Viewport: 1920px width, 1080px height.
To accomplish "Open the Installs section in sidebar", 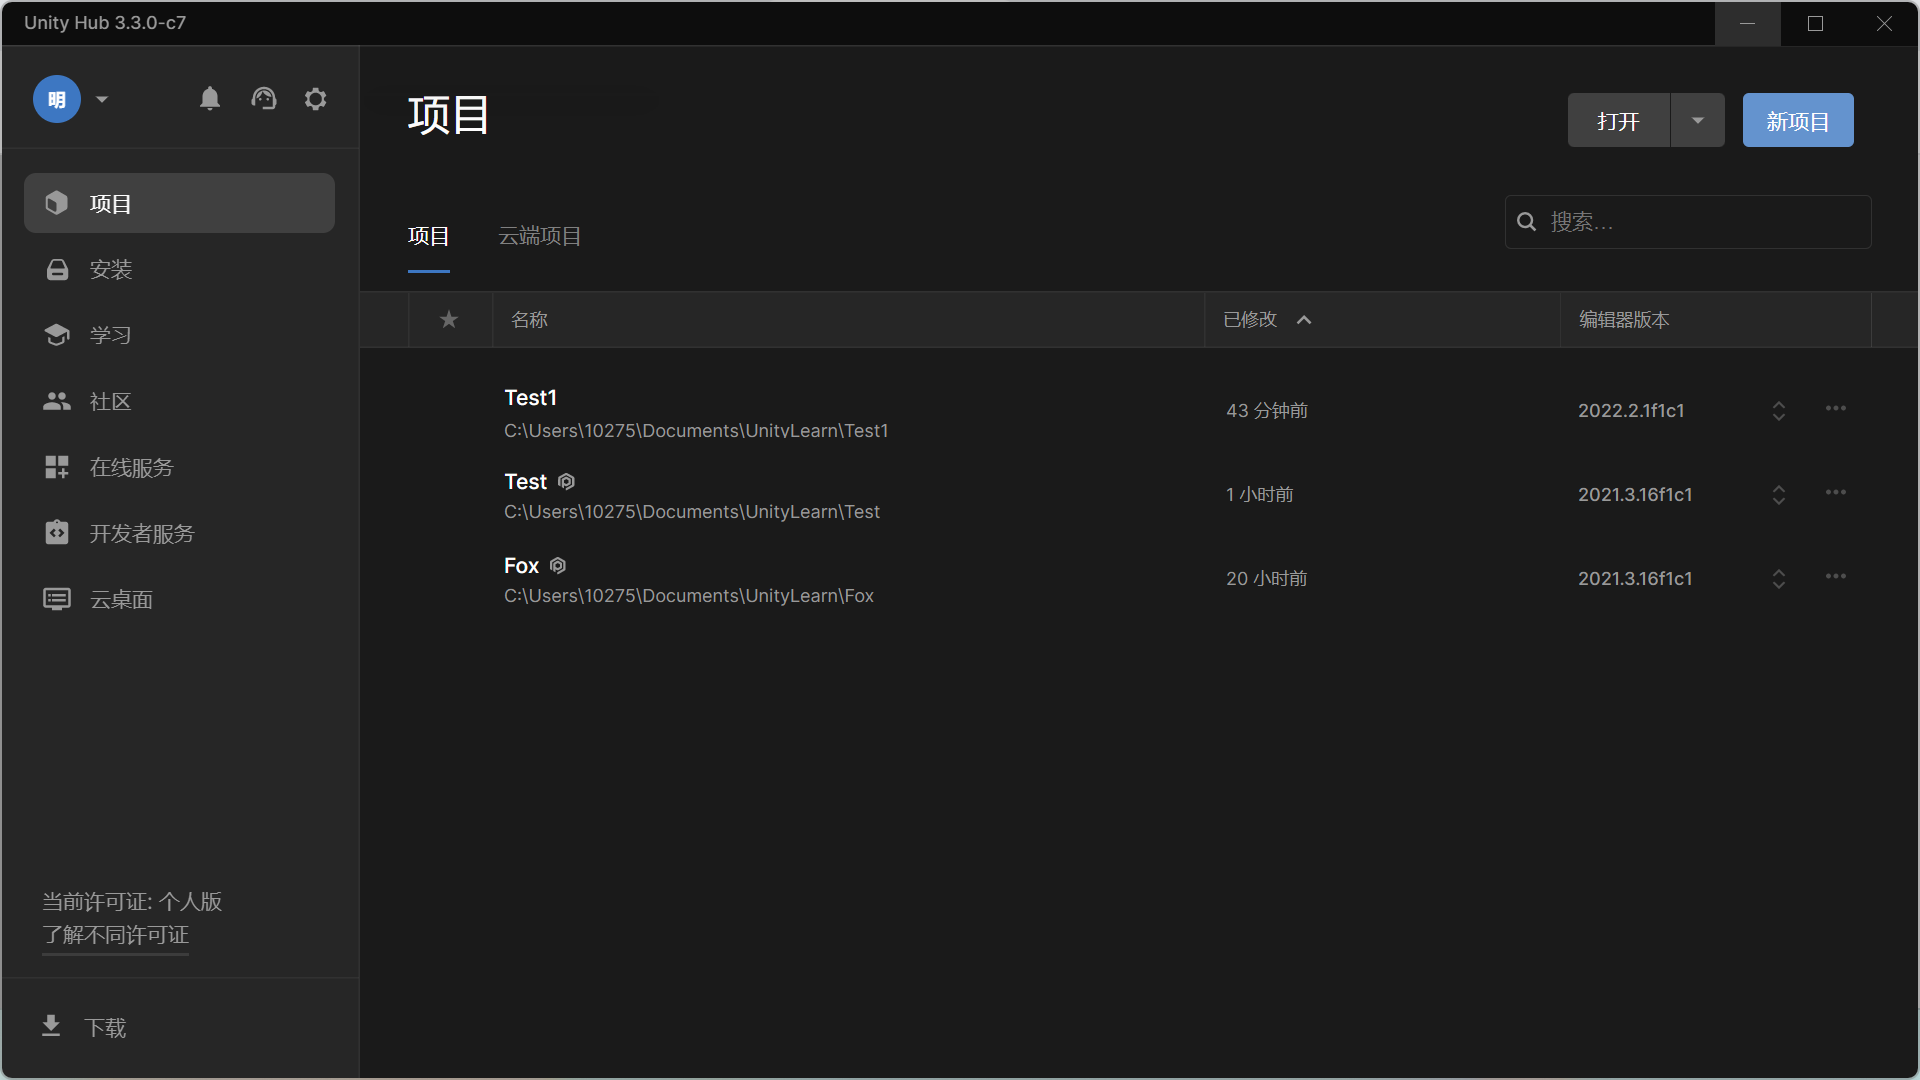I will tap(110, 270).
